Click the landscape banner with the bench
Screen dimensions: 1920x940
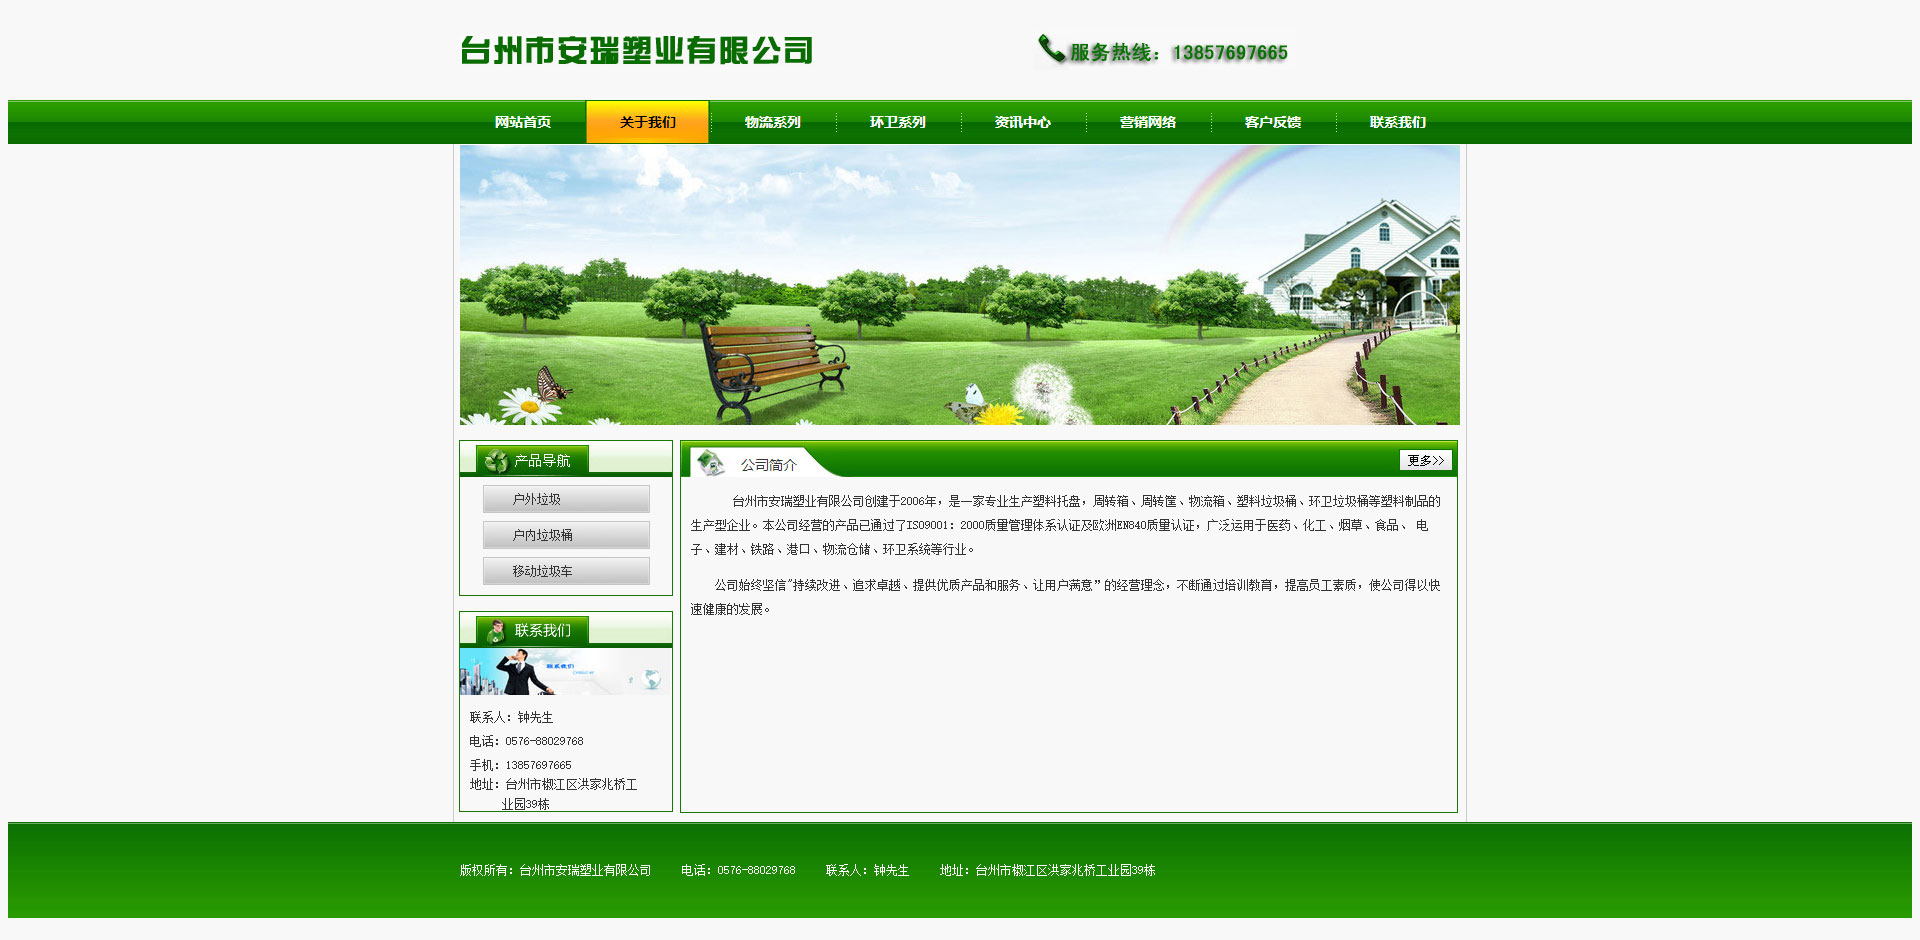959,285
